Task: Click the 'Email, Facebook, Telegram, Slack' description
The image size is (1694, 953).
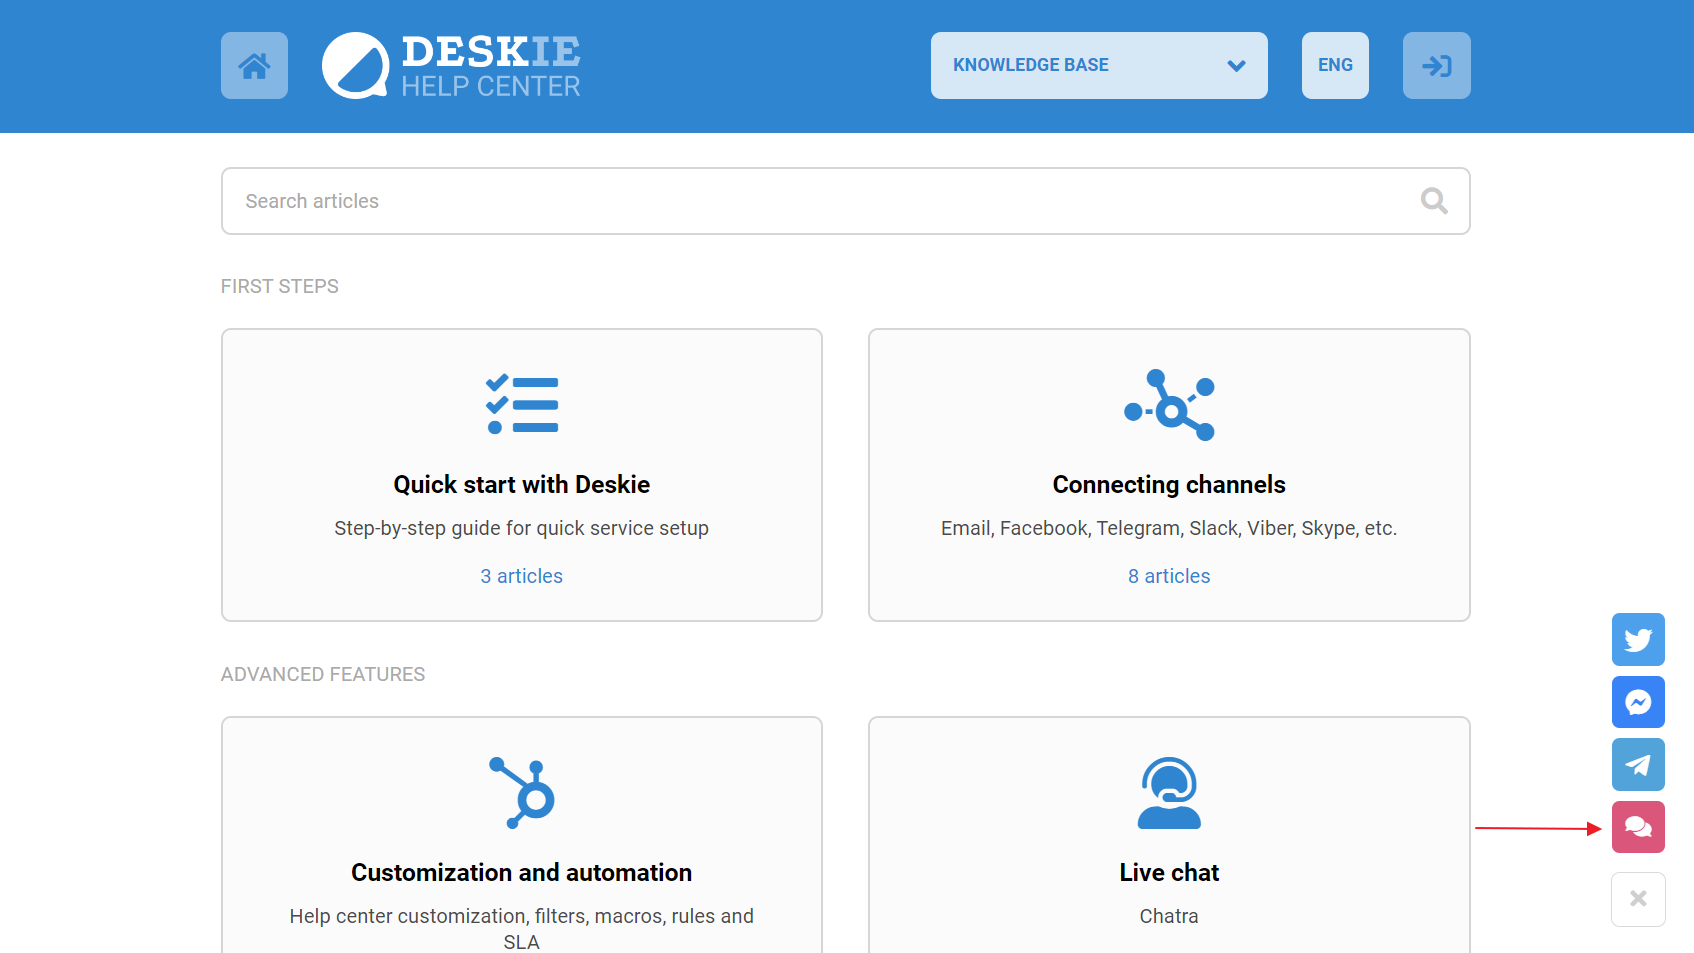Action: click(x=1169, y=528)
